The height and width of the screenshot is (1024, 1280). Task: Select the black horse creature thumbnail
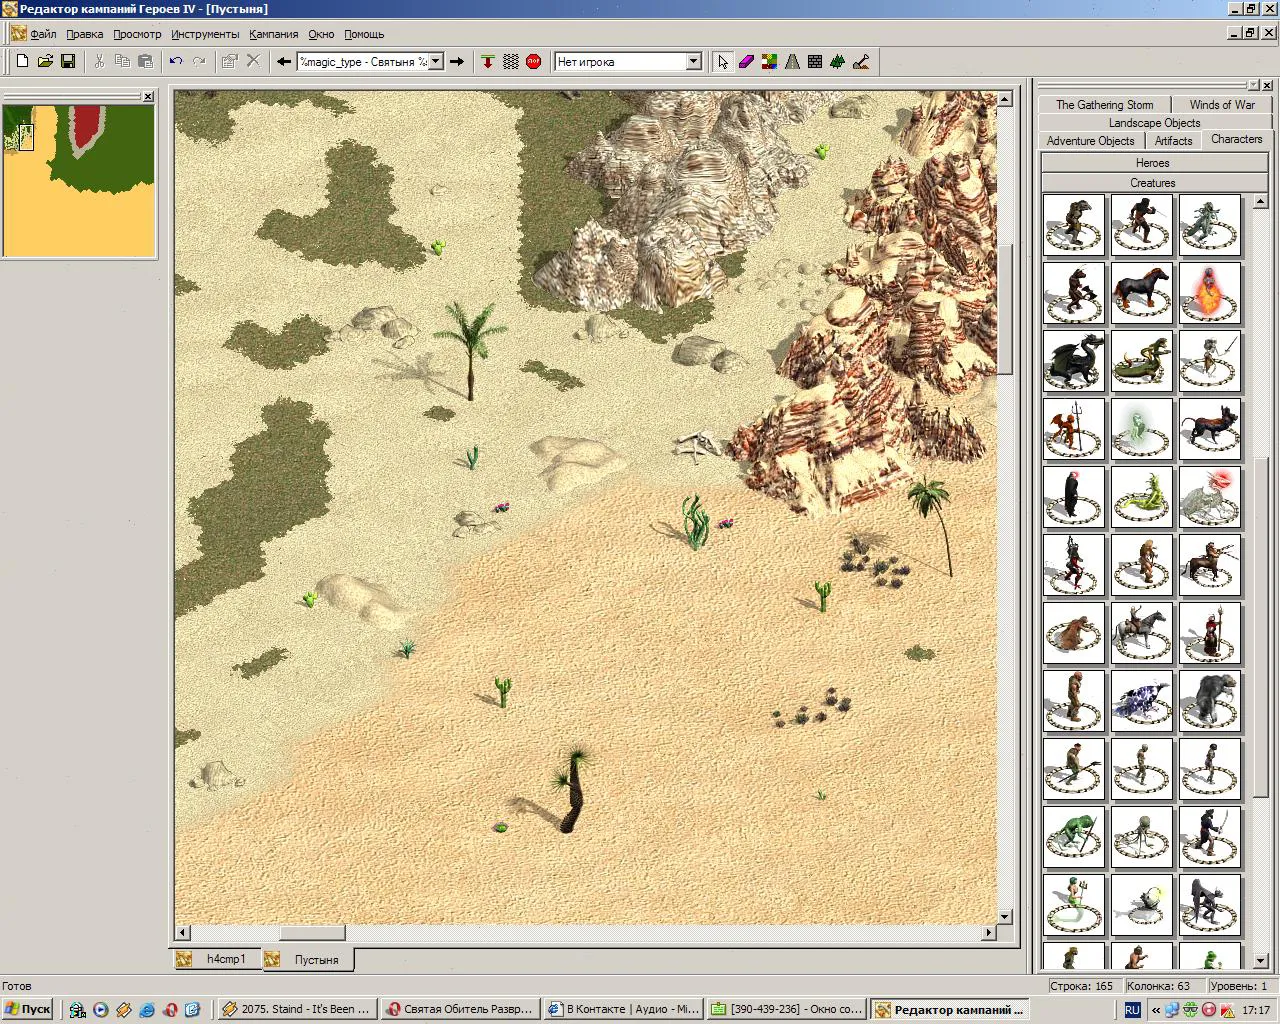tap(1142, 293)
